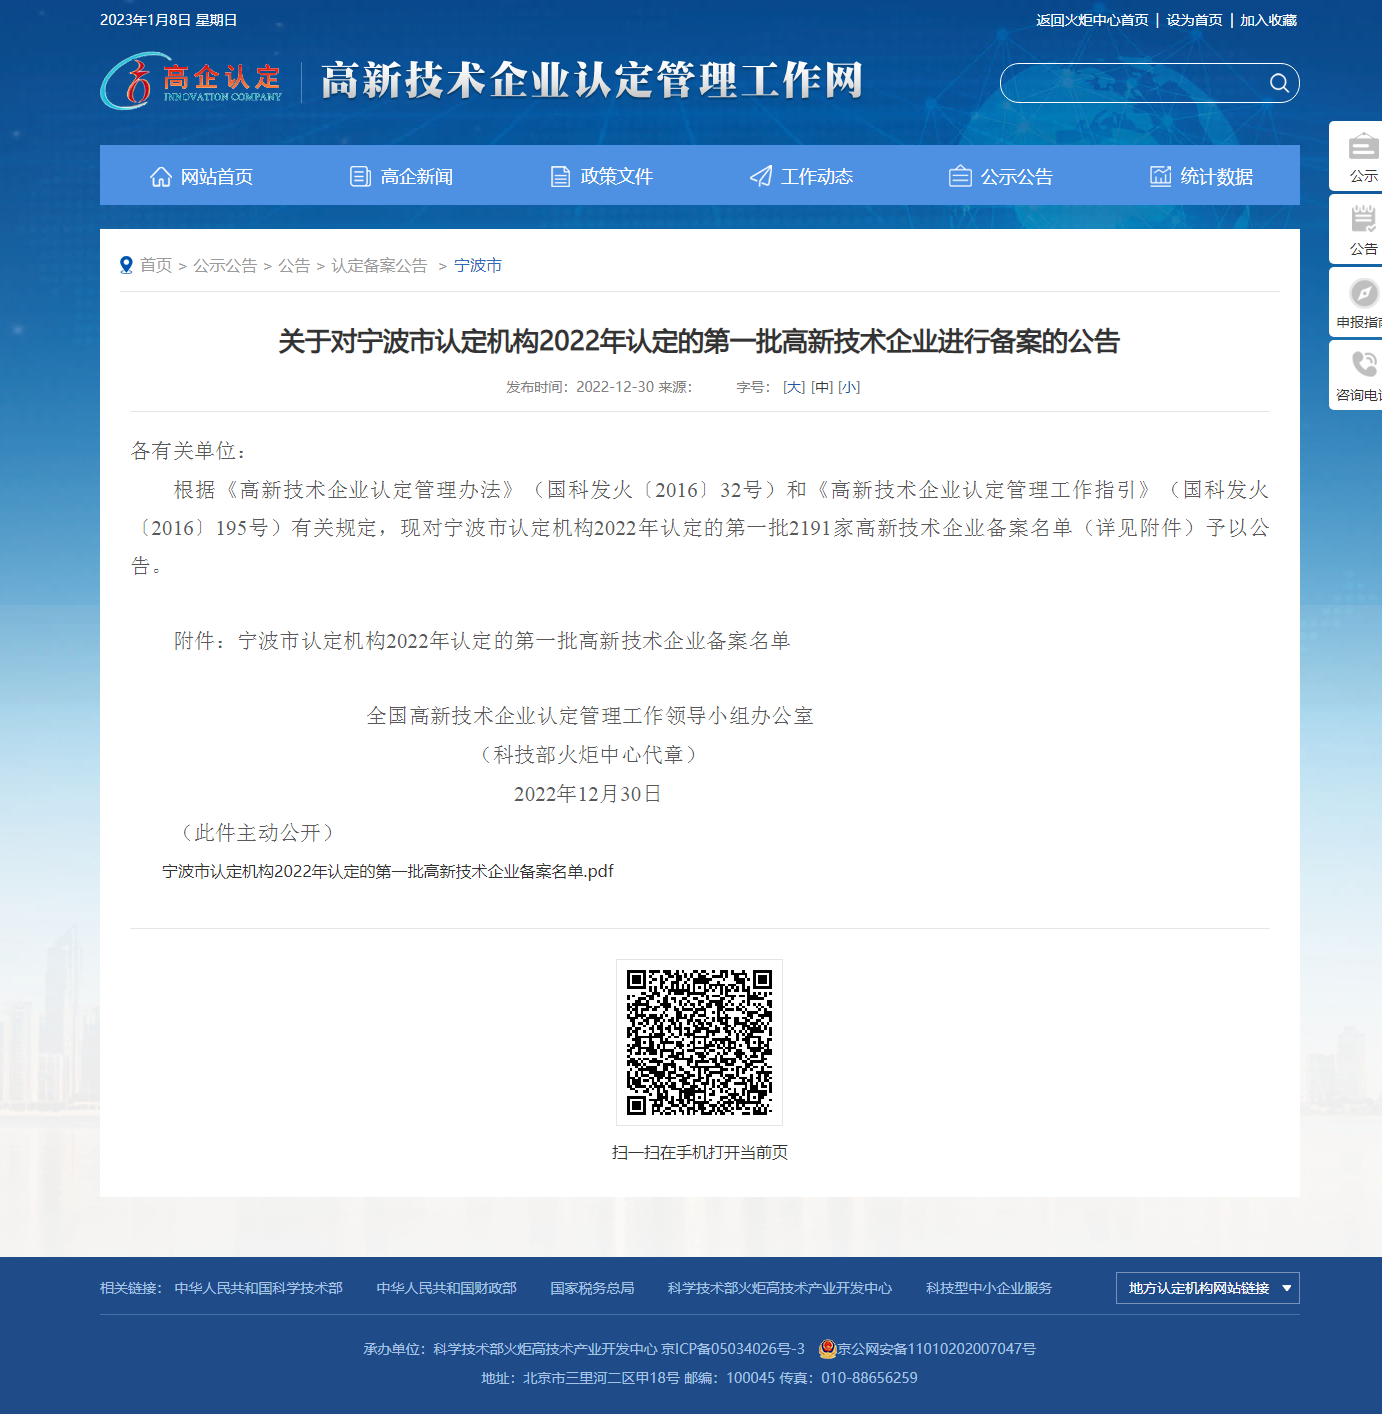Click the 高企新闻 news icon
Viewport: 1382px width, 1414px height.
click(x=360, y=175)
